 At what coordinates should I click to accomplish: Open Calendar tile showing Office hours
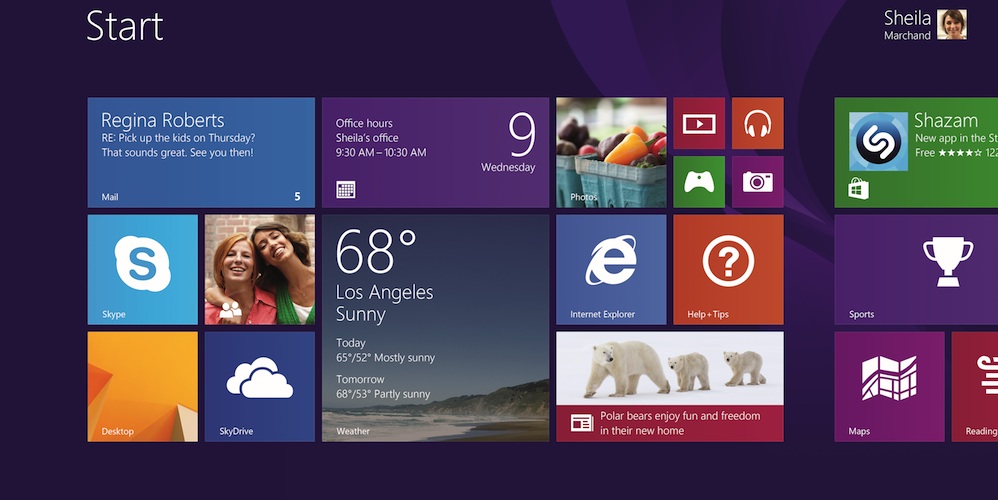435,152
